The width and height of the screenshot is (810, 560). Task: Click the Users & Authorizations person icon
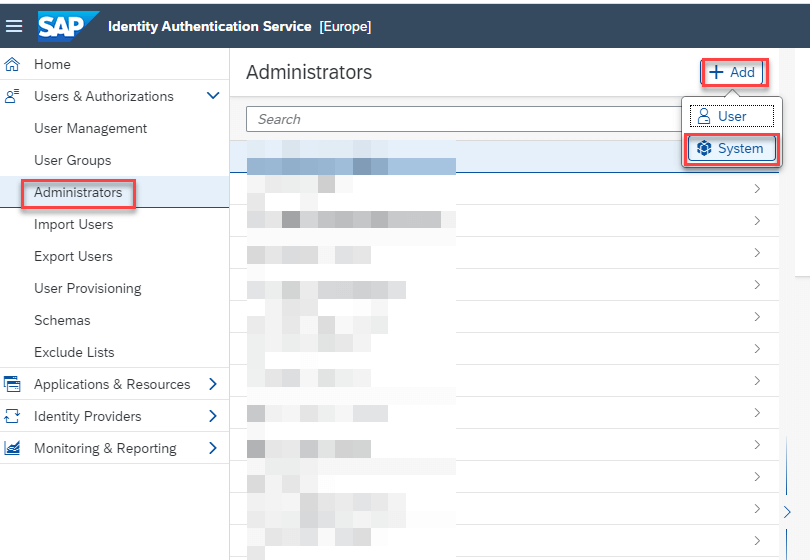12,96
